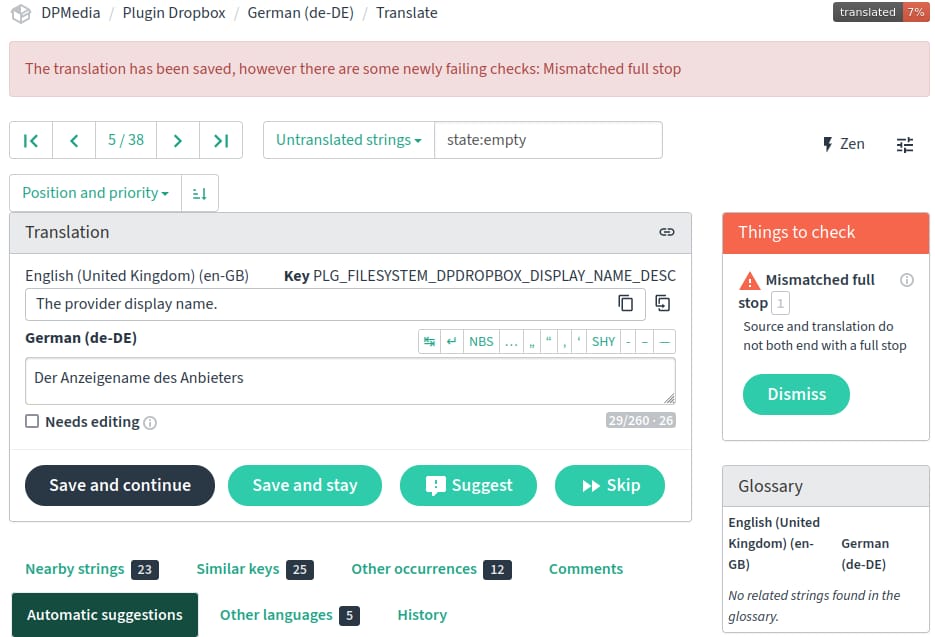Jump to the last string
The image size is (935, 637).
(x=221, y=140)
